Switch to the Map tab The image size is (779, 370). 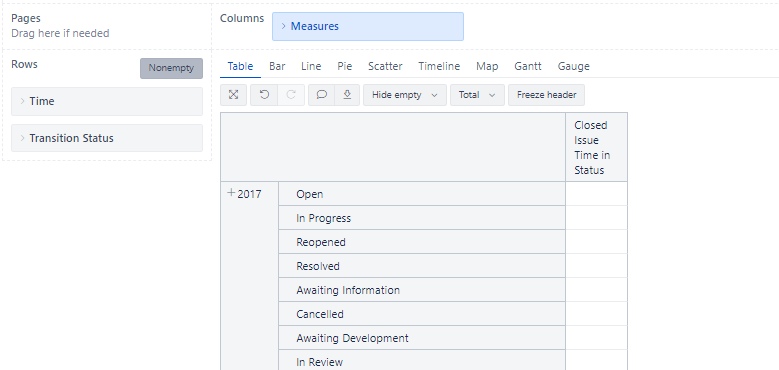(x=487, y=67)
